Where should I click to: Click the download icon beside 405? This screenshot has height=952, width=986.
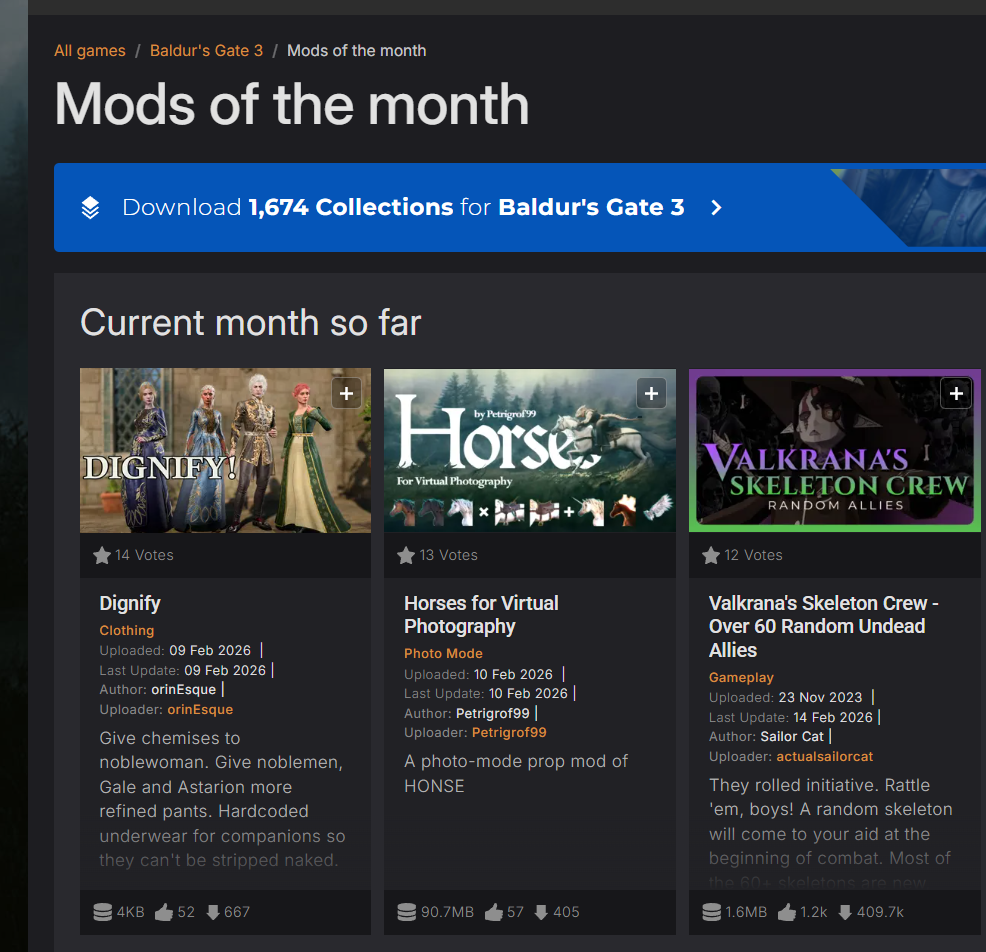point(541,912)
